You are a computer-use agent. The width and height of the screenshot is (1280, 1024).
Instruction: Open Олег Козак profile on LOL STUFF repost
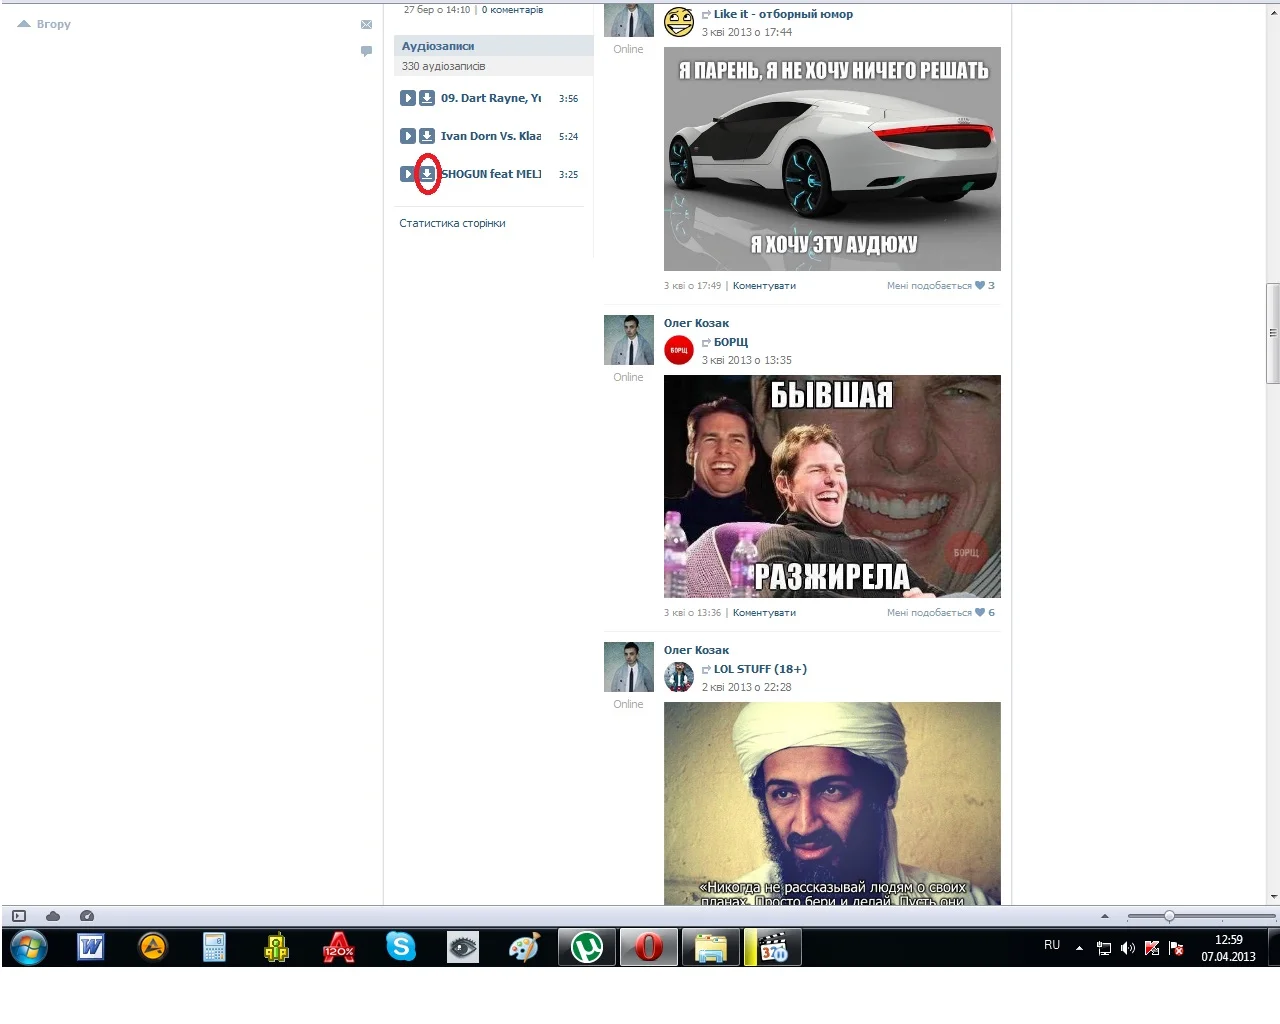pos(696,650)
